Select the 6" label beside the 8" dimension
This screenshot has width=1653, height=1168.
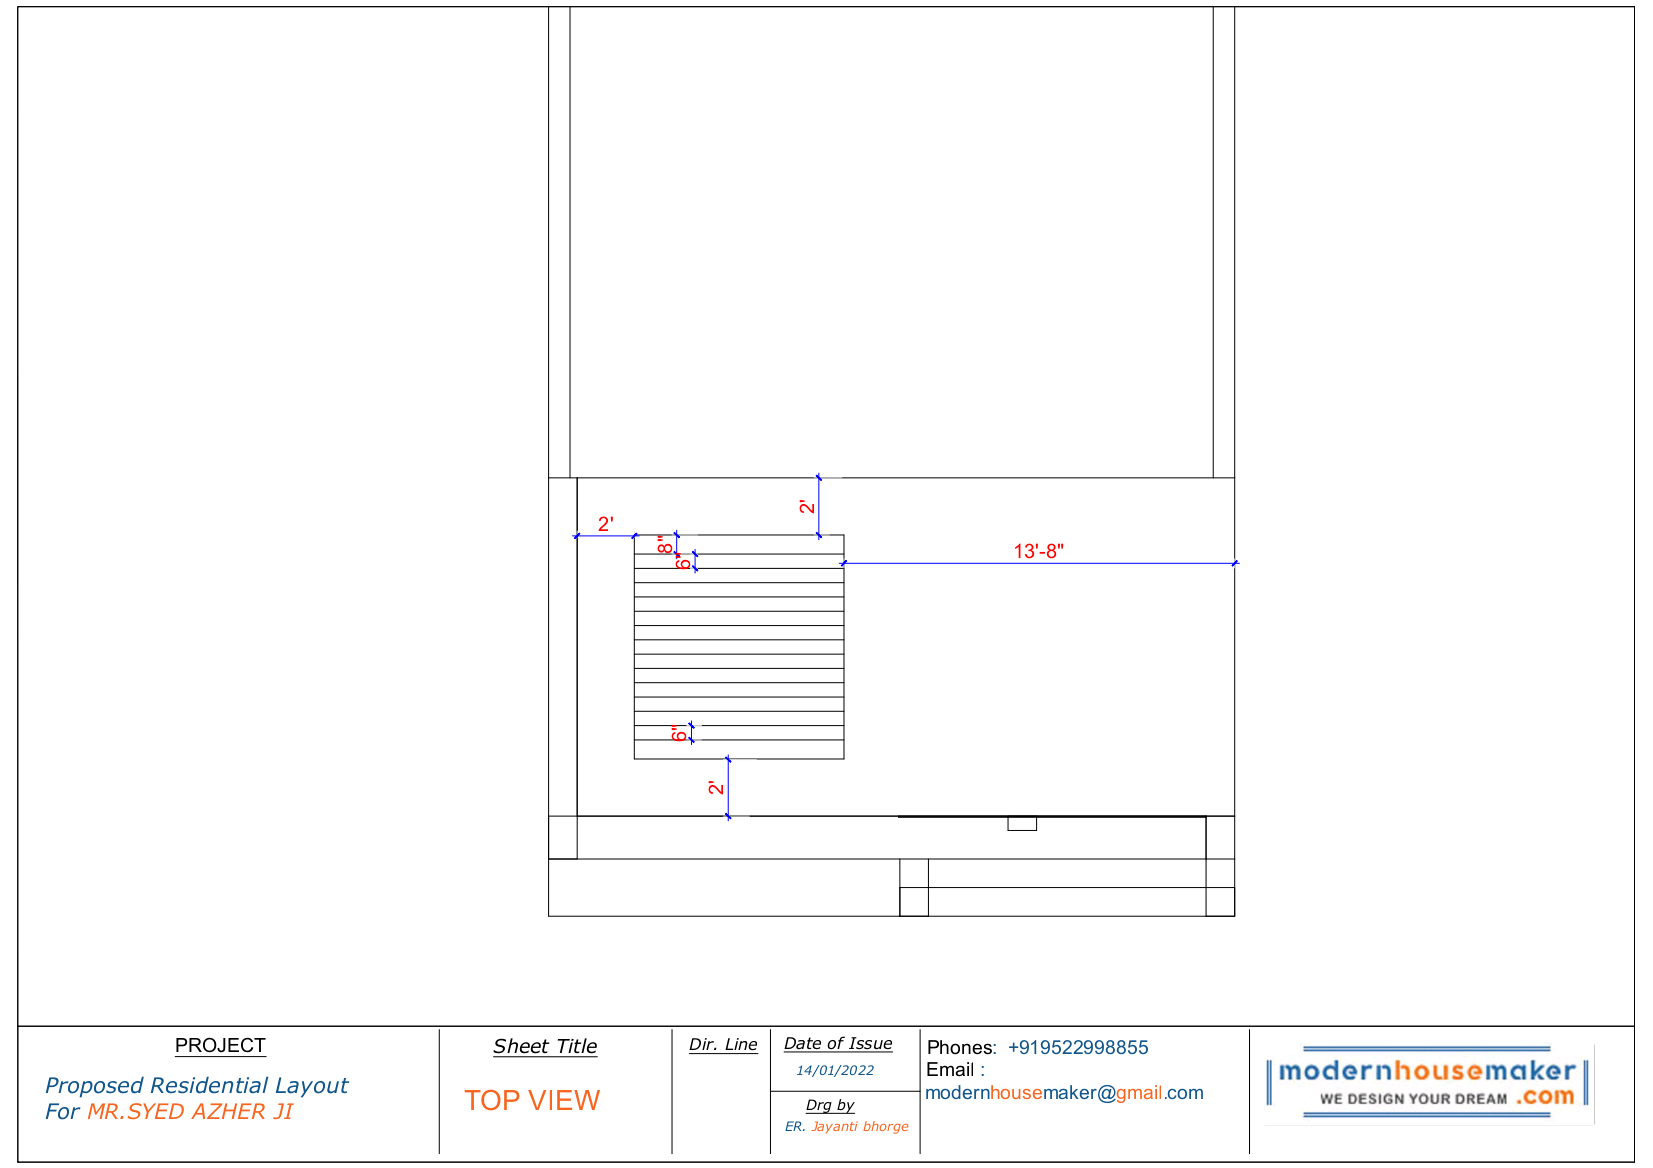[684, 562]
